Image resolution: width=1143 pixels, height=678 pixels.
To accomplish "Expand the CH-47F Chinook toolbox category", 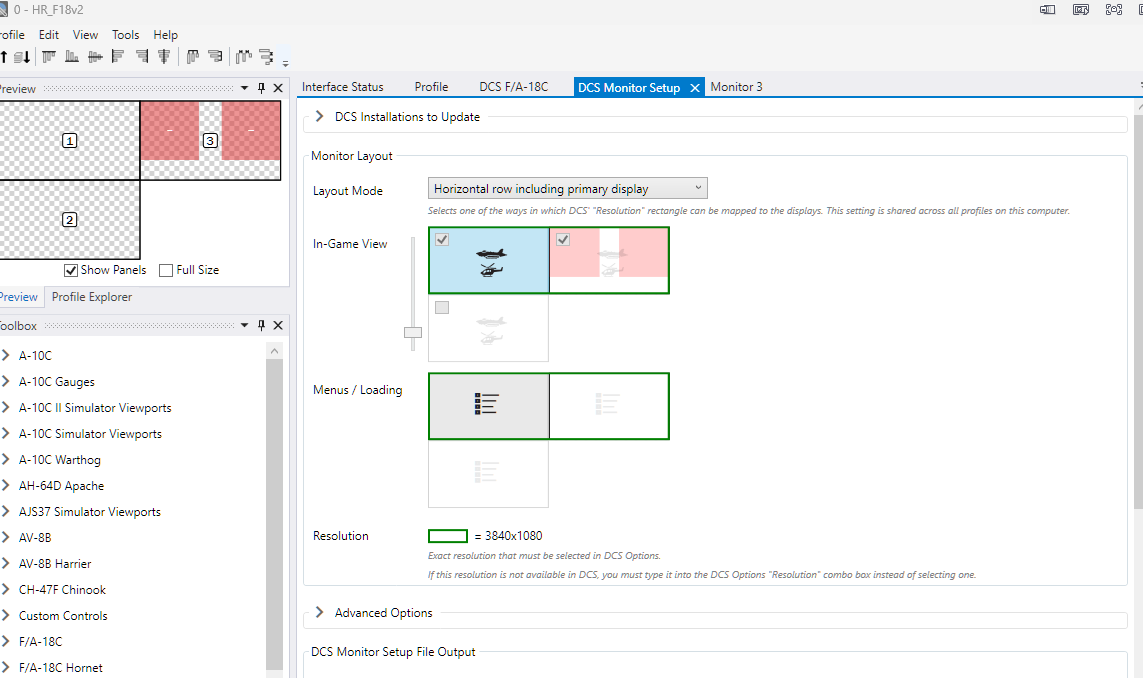I will tap(6, 589).
